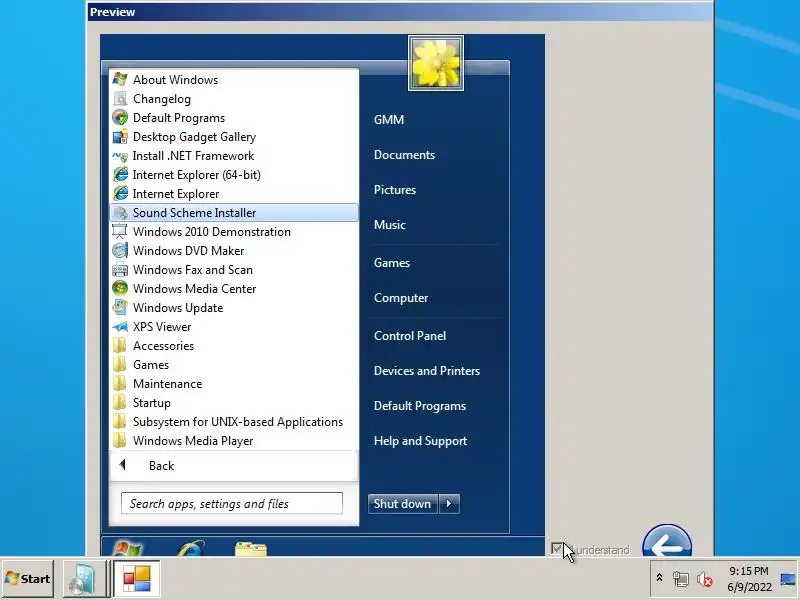The image size is (800, 600).
Task: Open Games in the right pane
Action: [392, 263]
